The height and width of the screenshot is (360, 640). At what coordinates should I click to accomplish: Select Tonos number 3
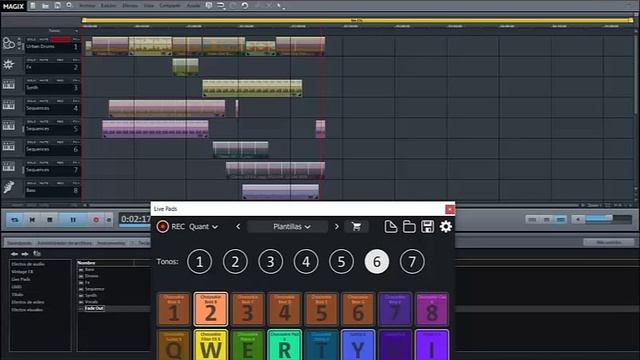click(271, 262)
